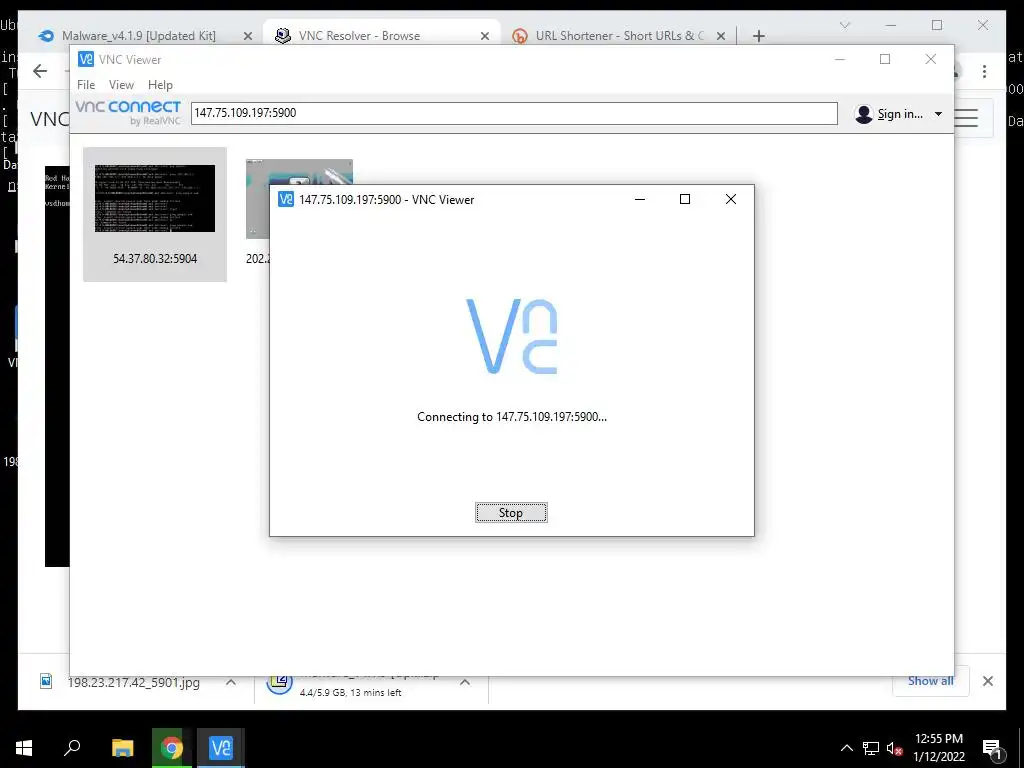Click the in-progress download progress icon
This screenshot has height=768, width=1024.
279,683
